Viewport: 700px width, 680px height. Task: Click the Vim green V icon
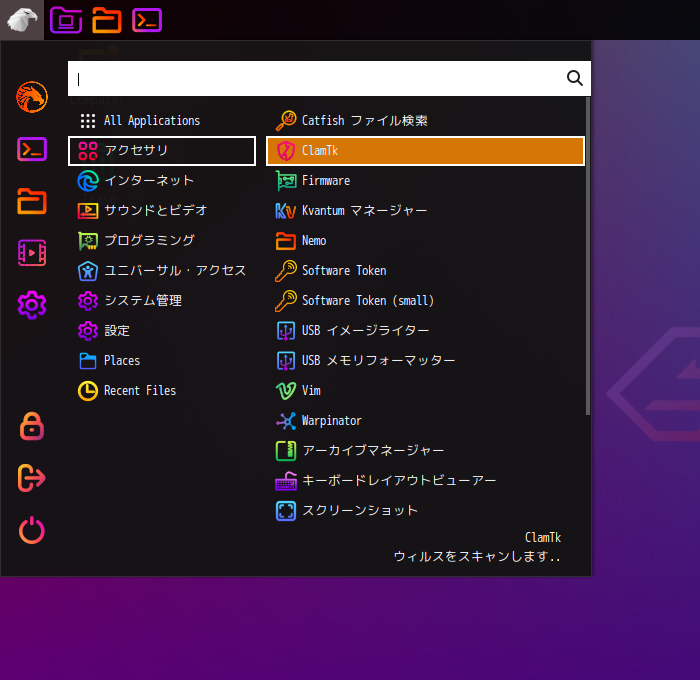(286, 391)
